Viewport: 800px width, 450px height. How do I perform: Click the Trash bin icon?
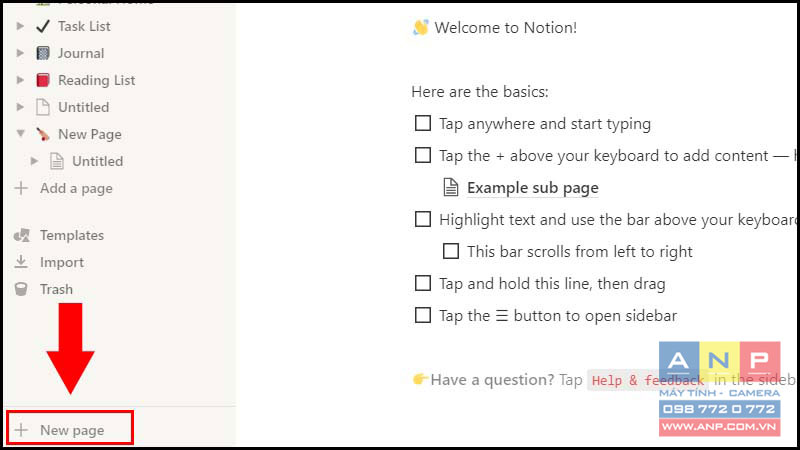coord(21,289)
